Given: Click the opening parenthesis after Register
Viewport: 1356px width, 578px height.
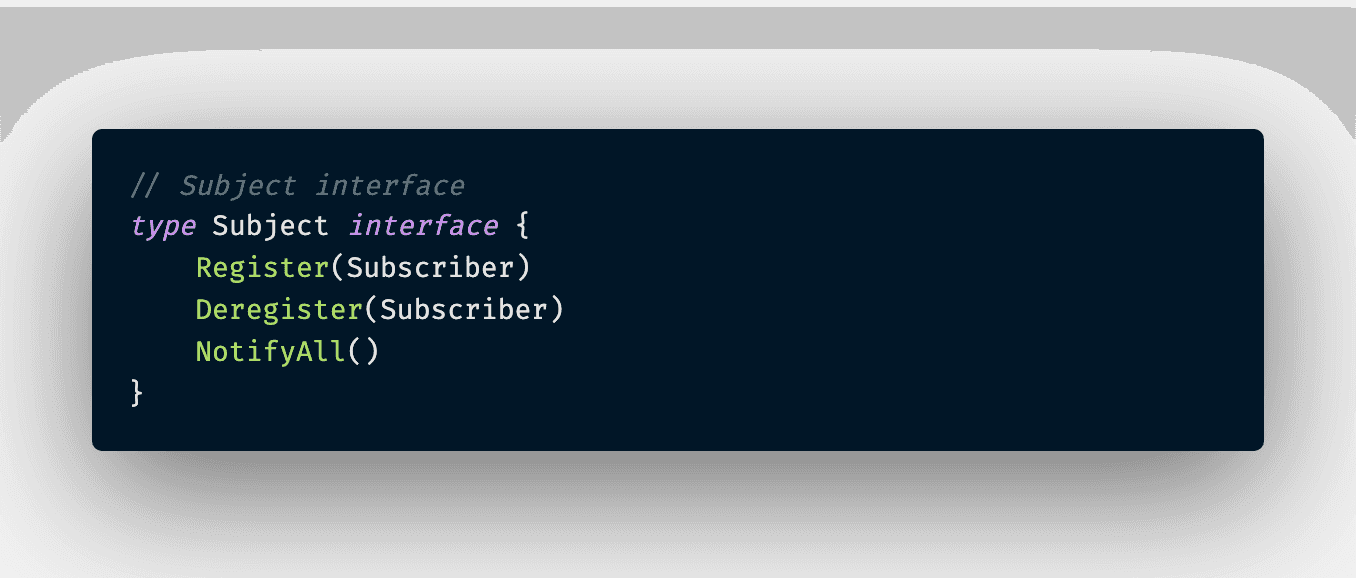Looking at the screenshot, I should [x=338, y=269].
